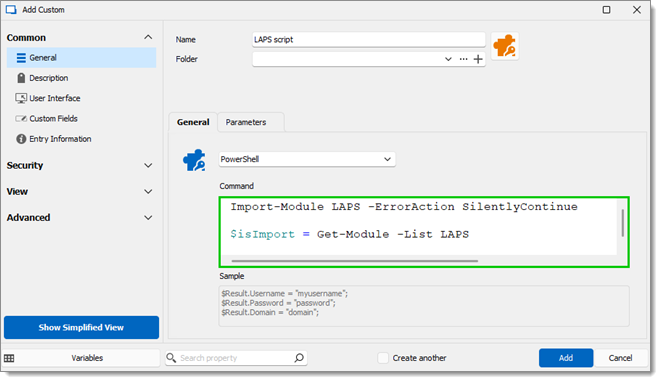Click the plus icon next to Folder
The height and width of the screenshot is (382, 661).
(478, 59)
